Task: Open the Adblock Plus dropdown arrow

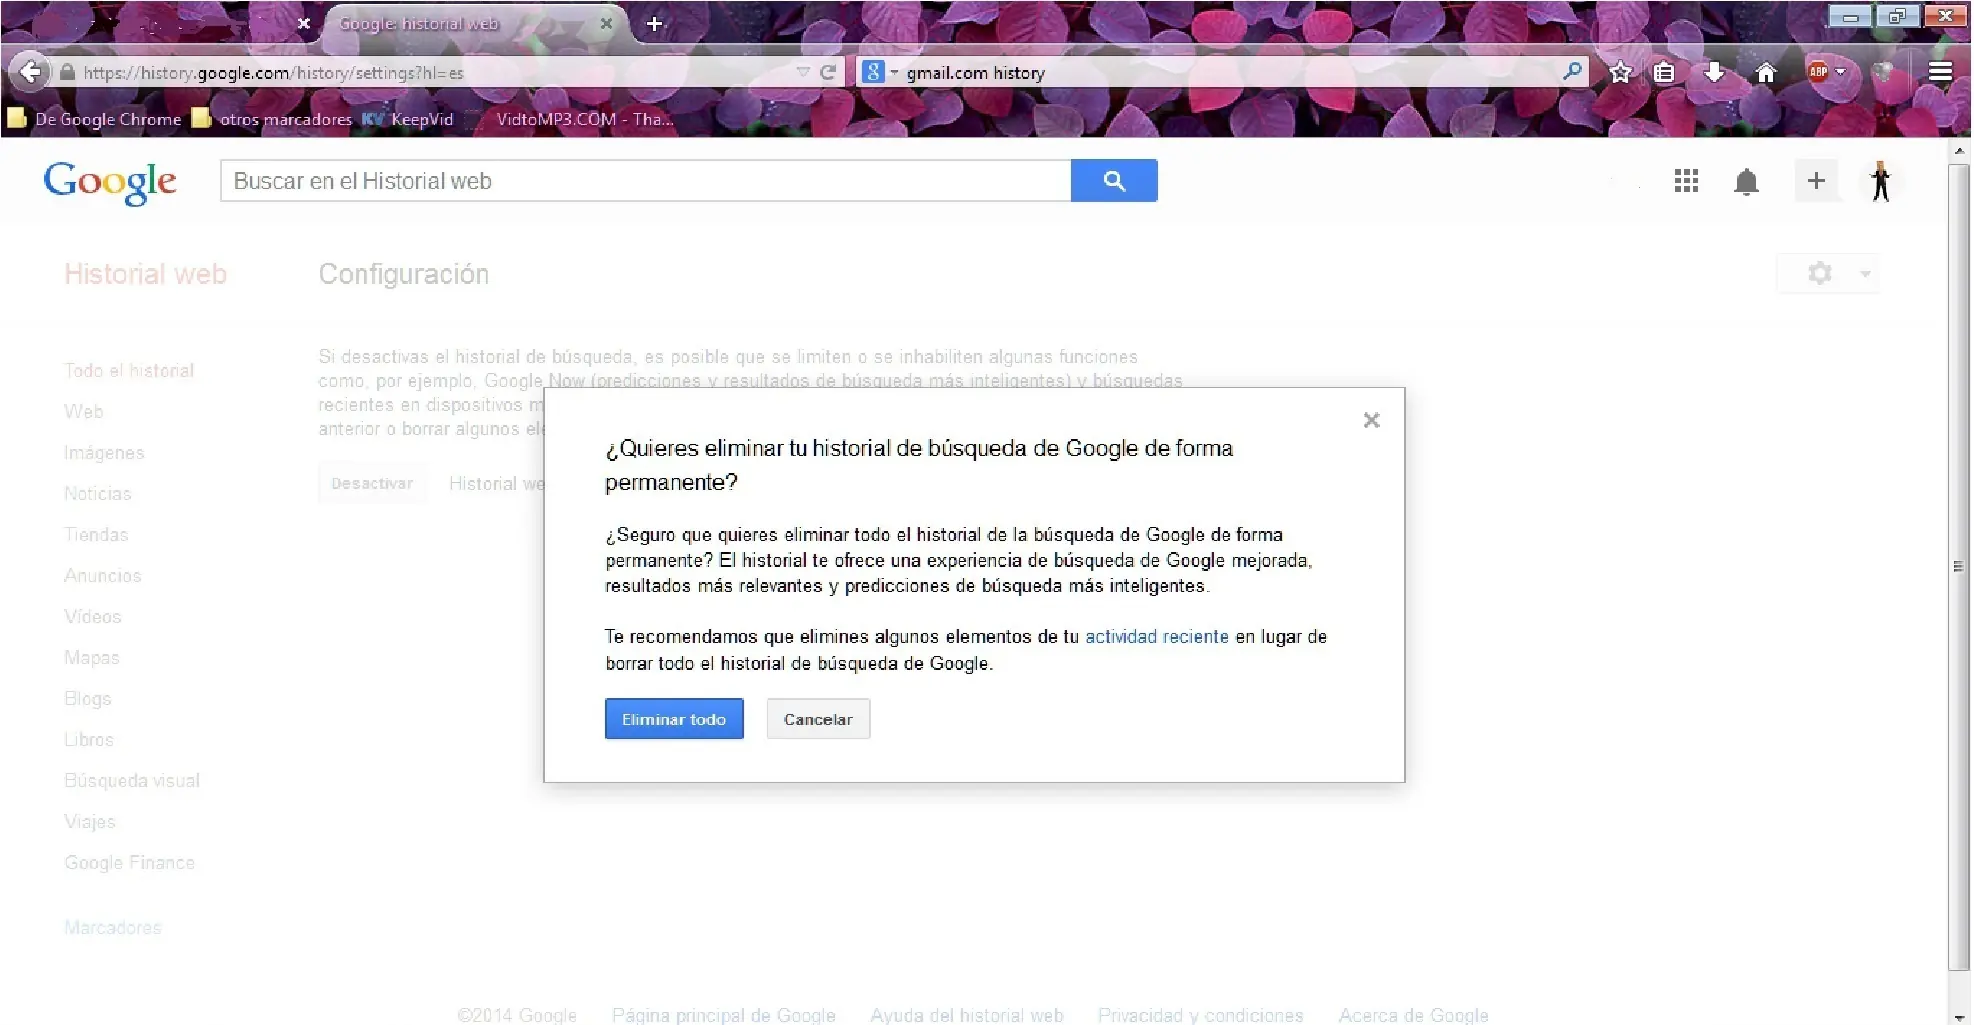Action: (x=1840, y=72)
